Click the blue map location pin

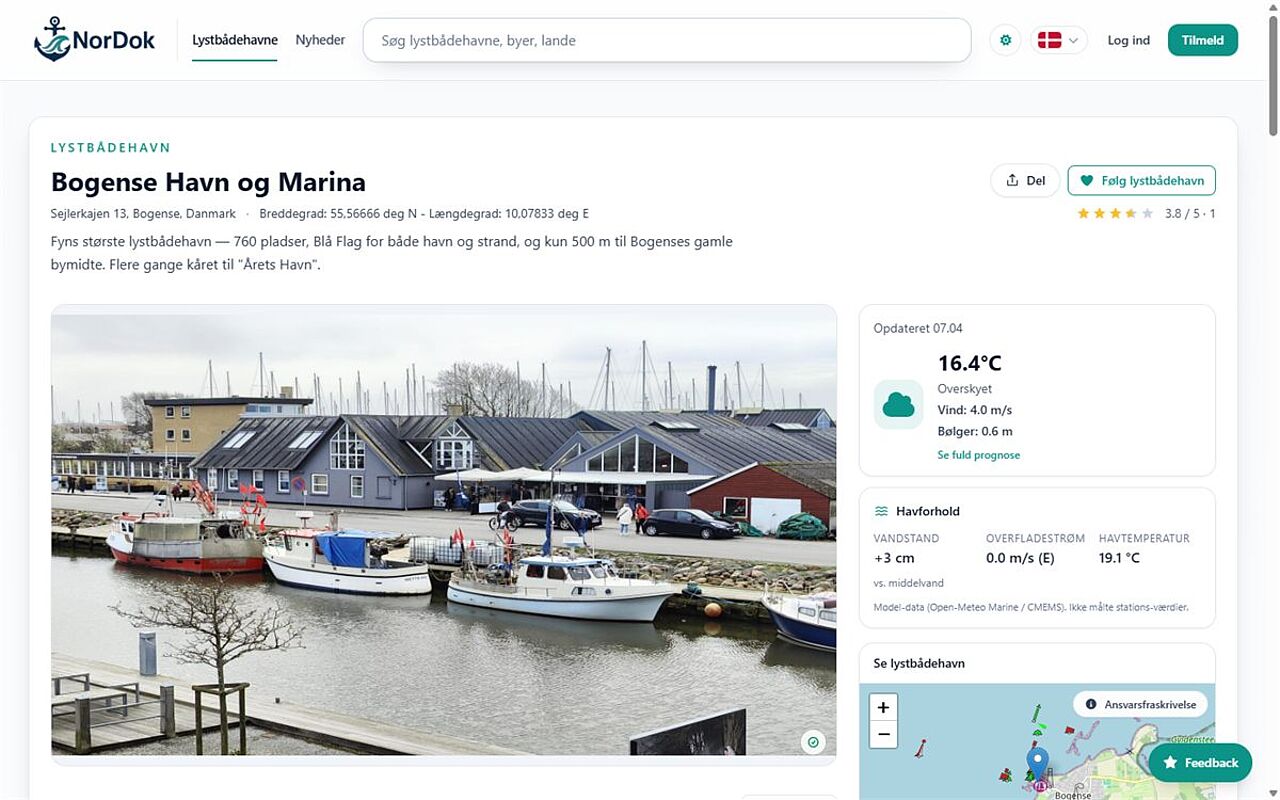1039,765
